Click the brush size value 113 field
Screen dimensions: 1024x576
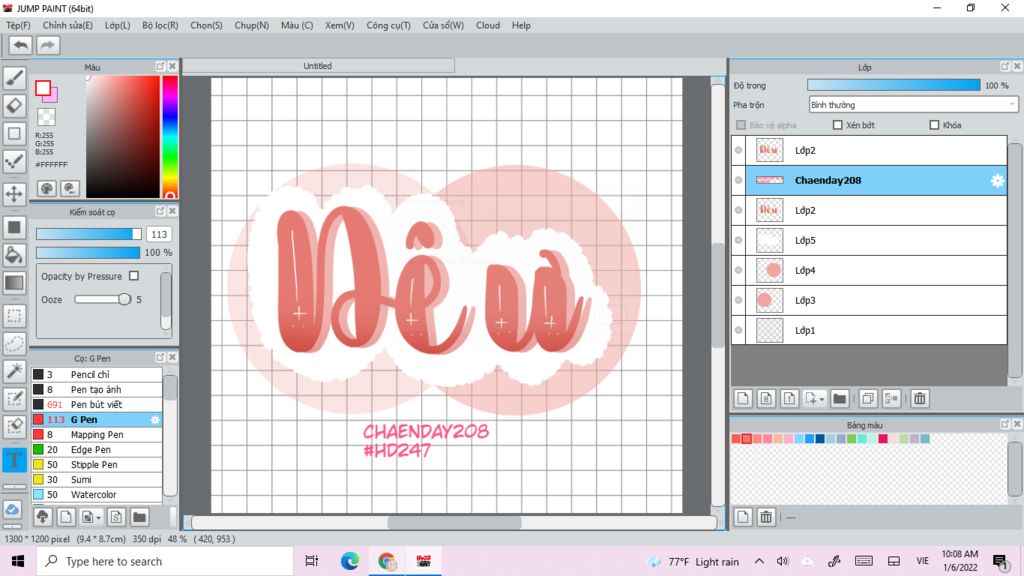click(159, 234)
